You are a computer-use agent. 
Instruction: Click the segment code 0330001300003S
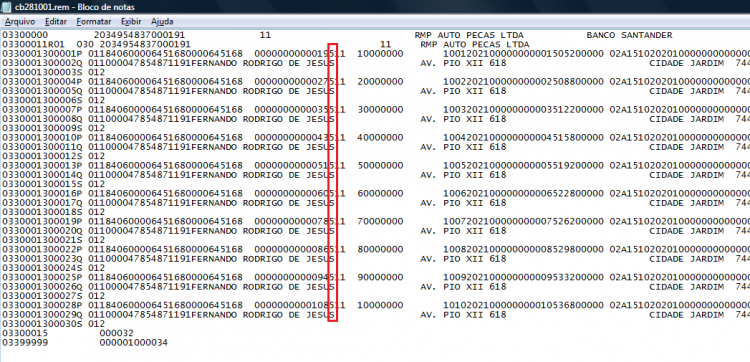point(43,73)
